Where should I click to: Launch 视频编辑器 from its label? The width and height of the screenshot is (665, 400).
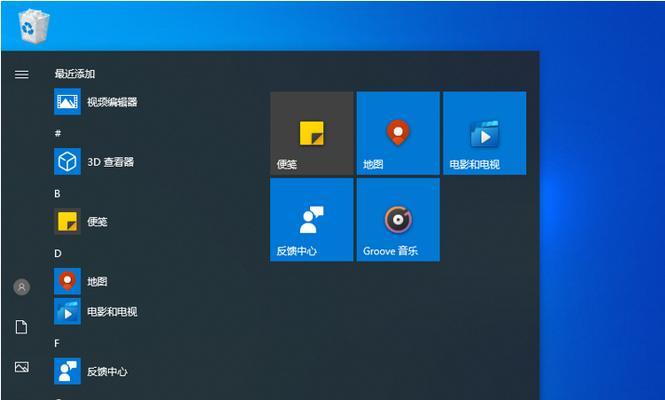tap(112, 102)
